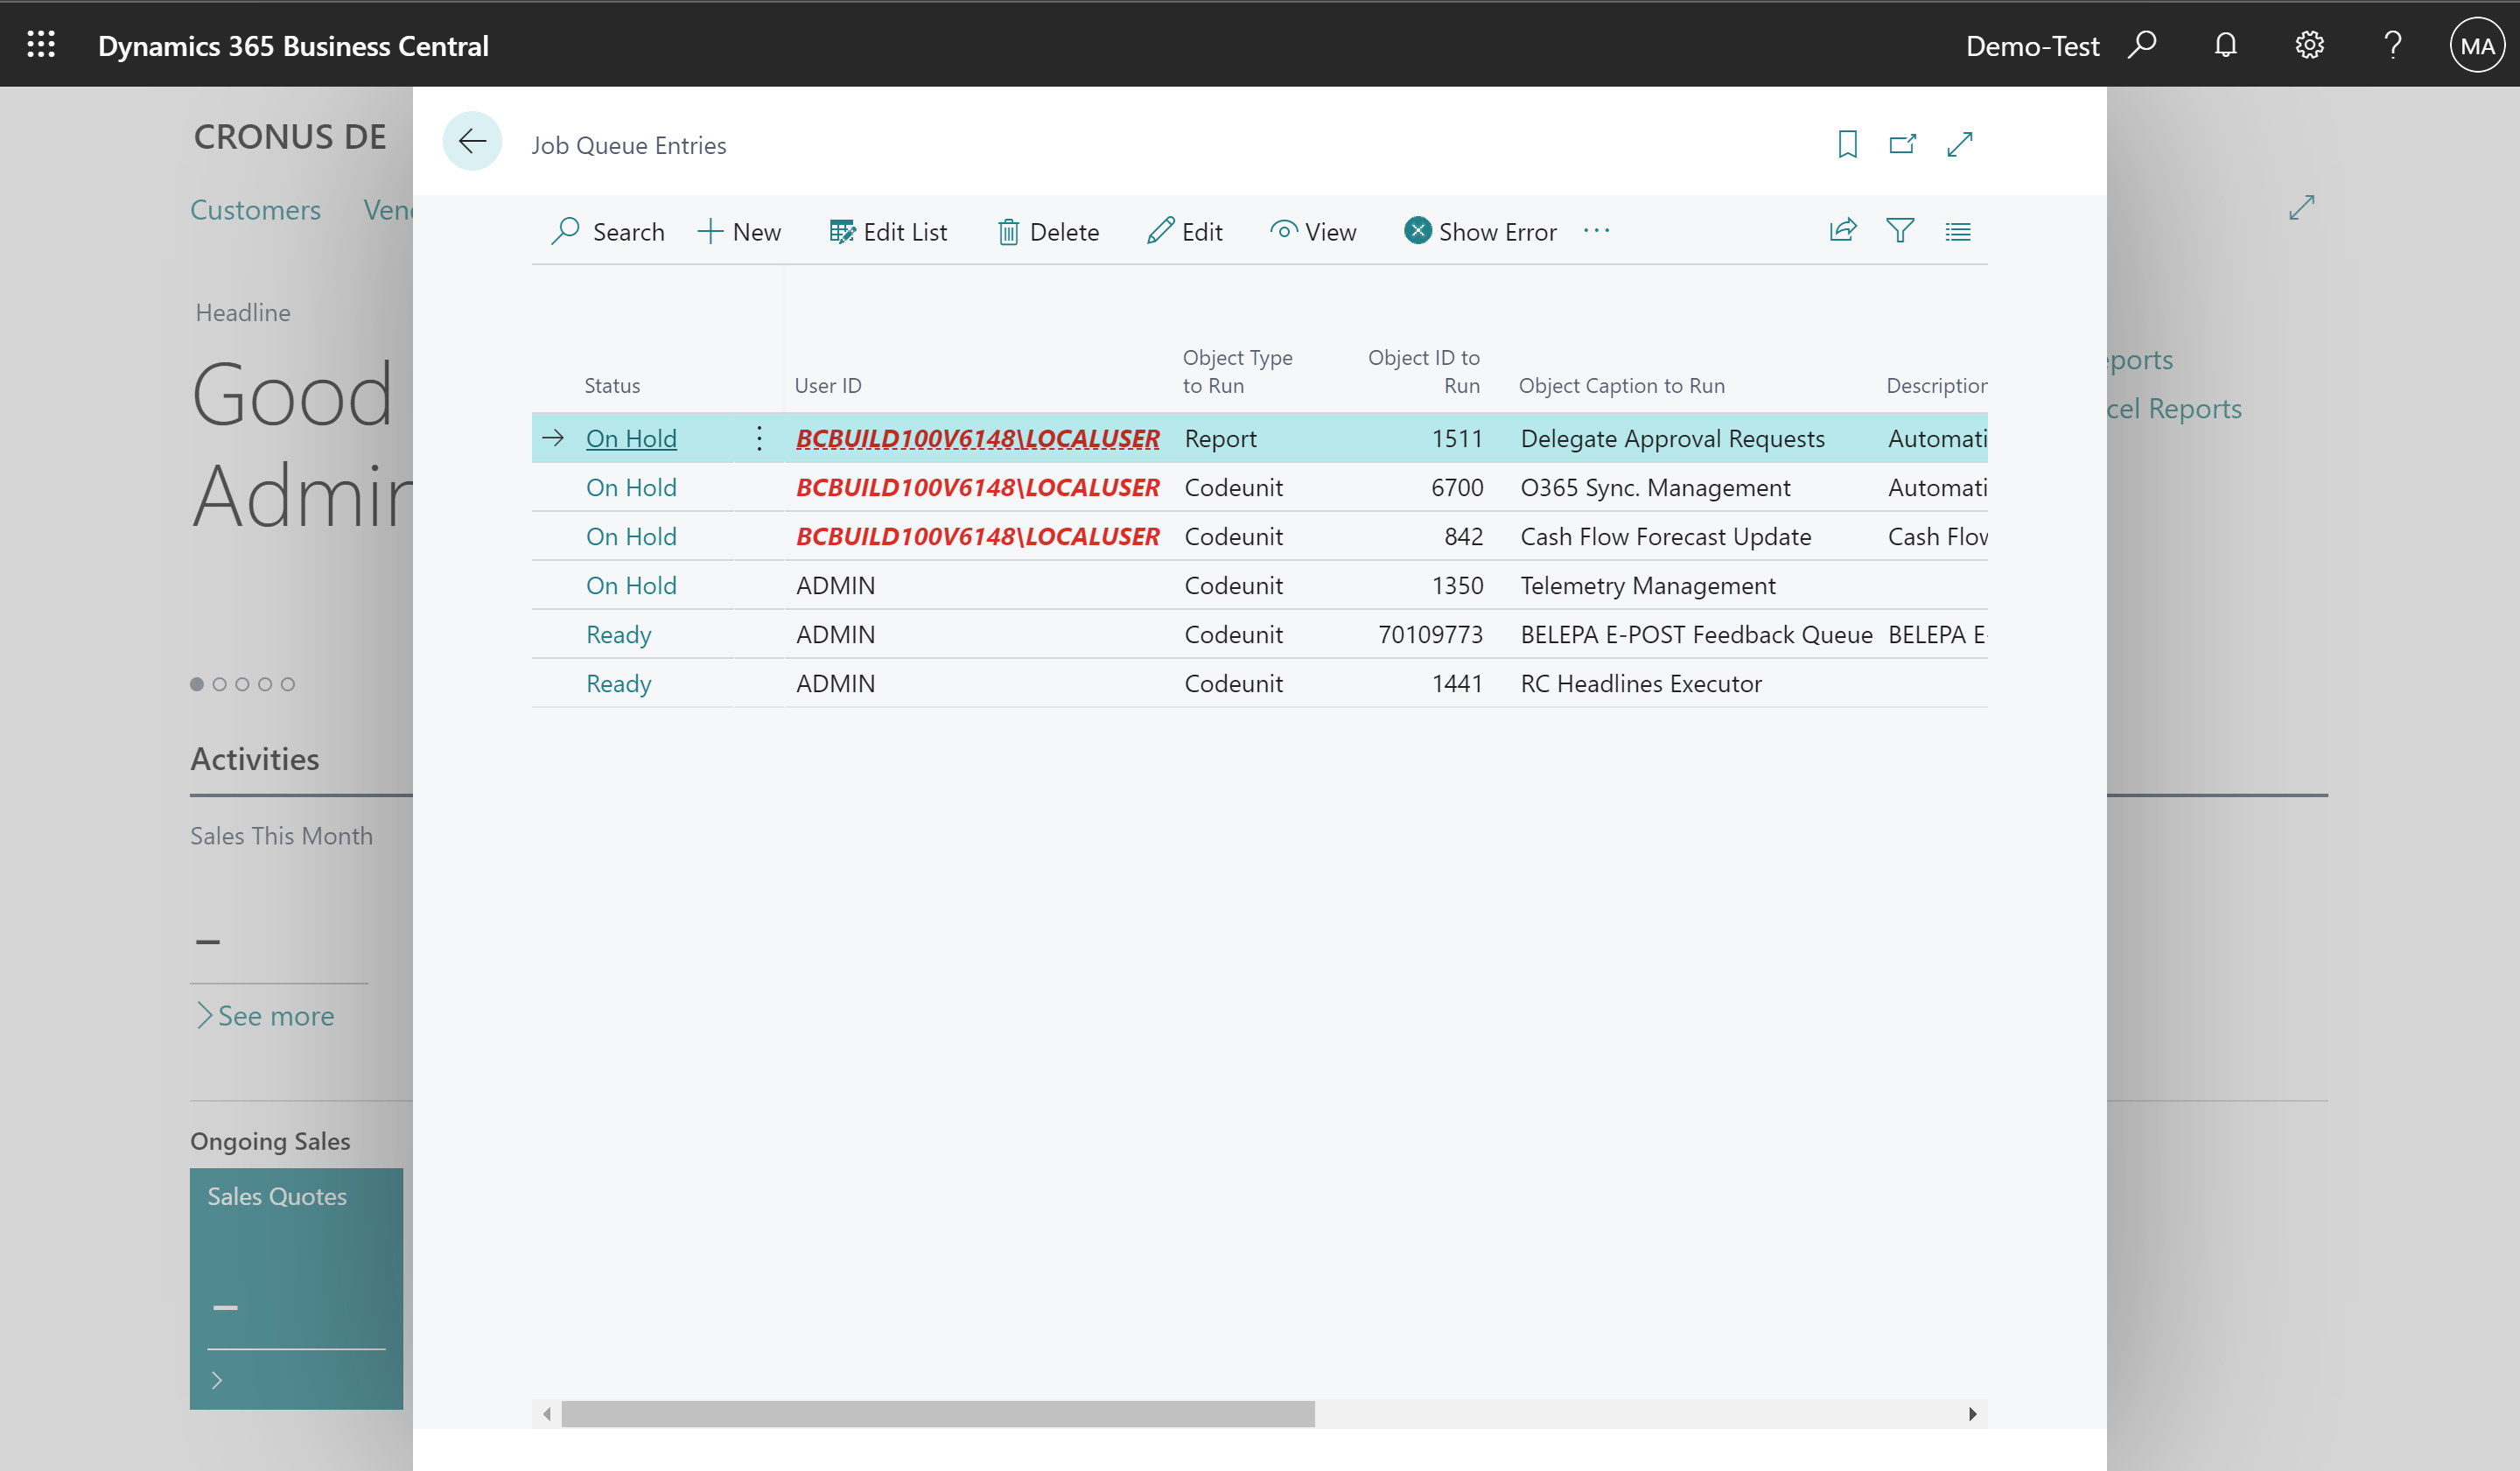The image size is (2520, 1471).
Task: Open On Hold status of Cash Flow Forecast
Action: [x=631, y=537]
